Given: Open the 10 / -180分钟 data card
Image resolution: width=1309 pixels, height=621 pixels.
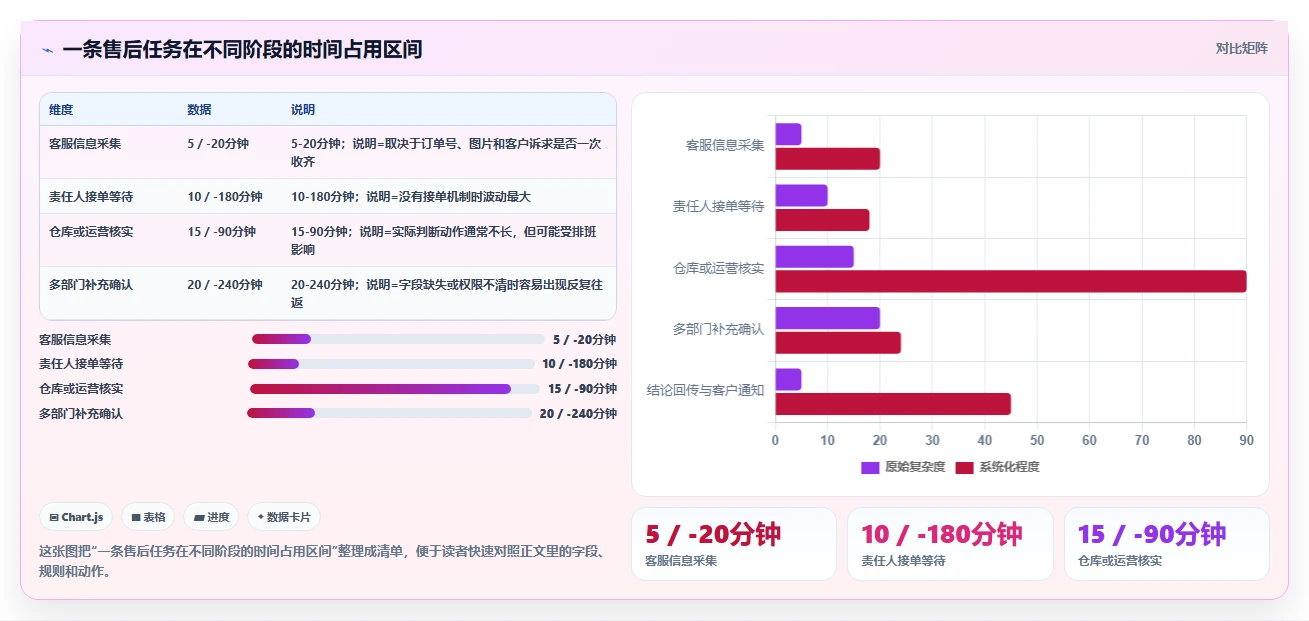Looking at the screenshot, I should point(950,544).
